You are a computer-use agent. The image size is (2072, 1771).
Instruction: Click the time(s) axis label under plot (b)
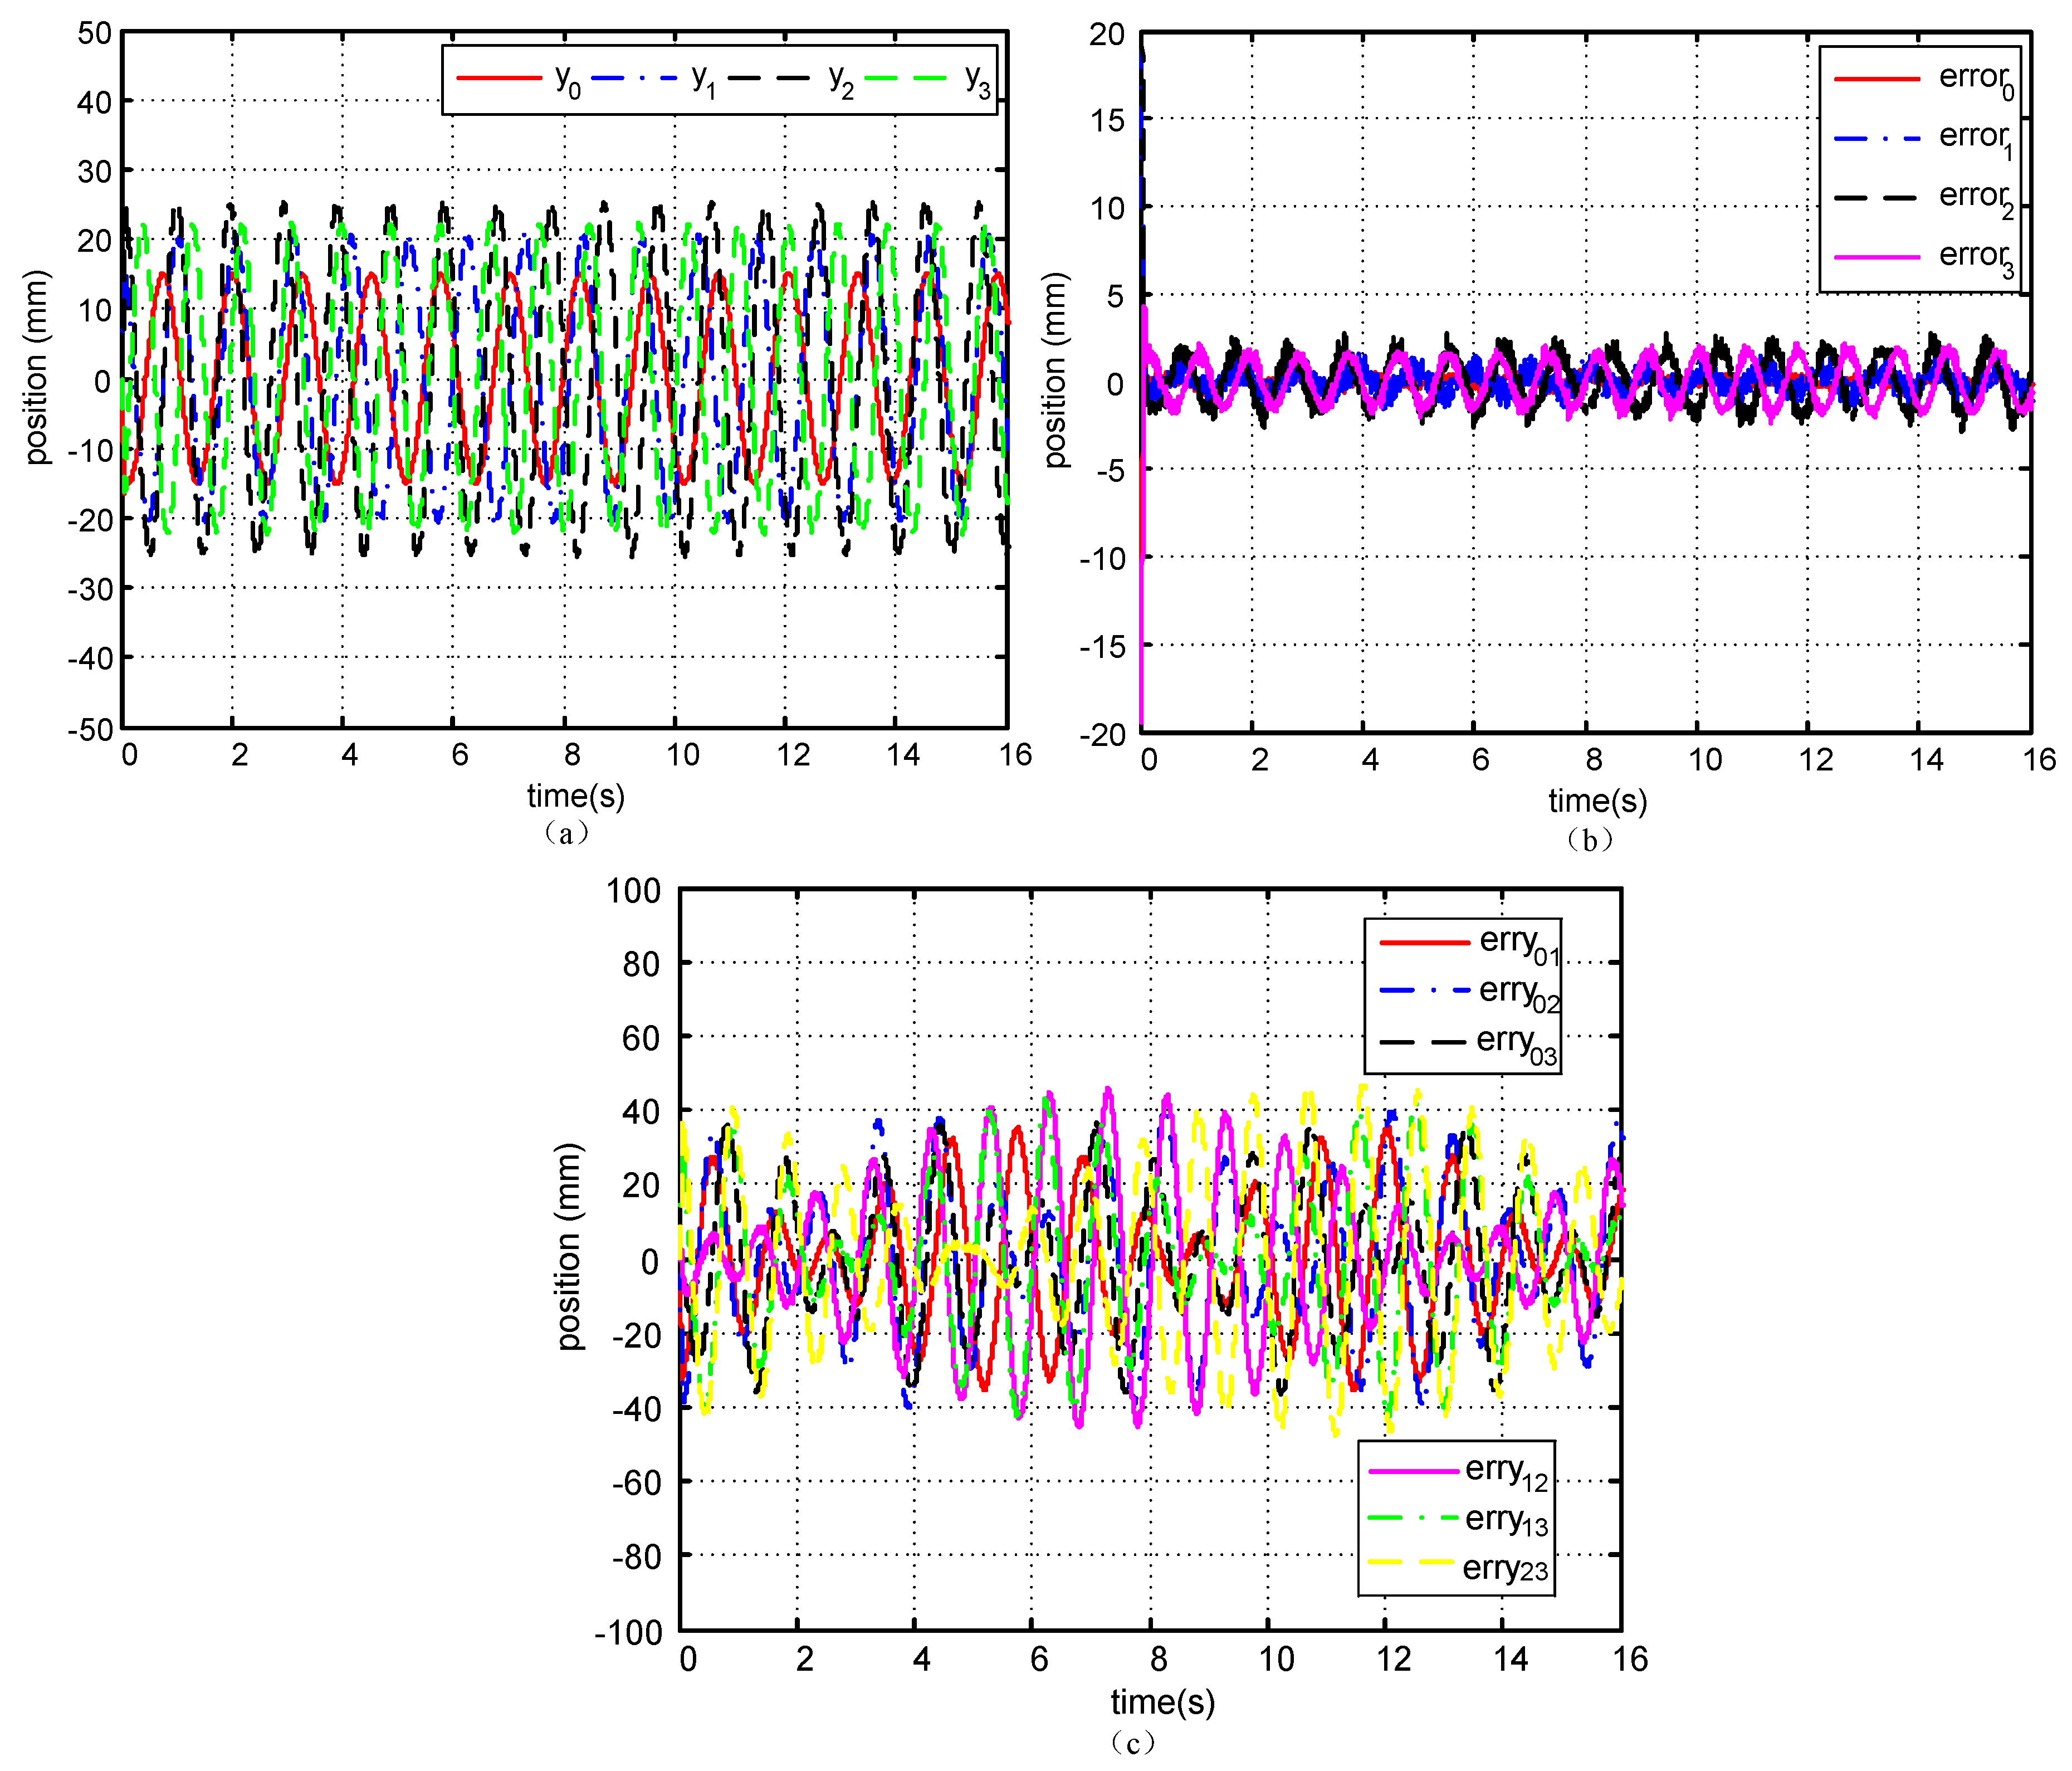click(x=1598, y=801)
